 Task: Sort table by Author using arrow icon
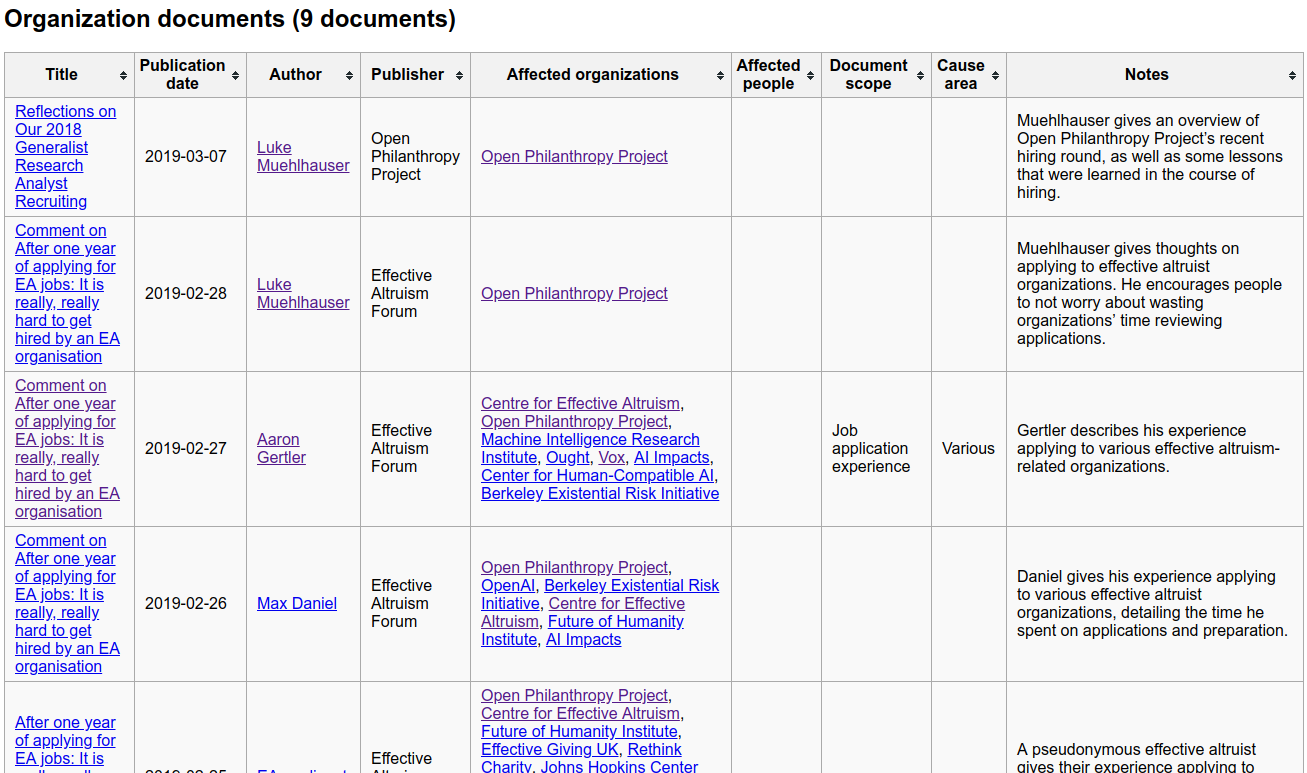point(349,75)
